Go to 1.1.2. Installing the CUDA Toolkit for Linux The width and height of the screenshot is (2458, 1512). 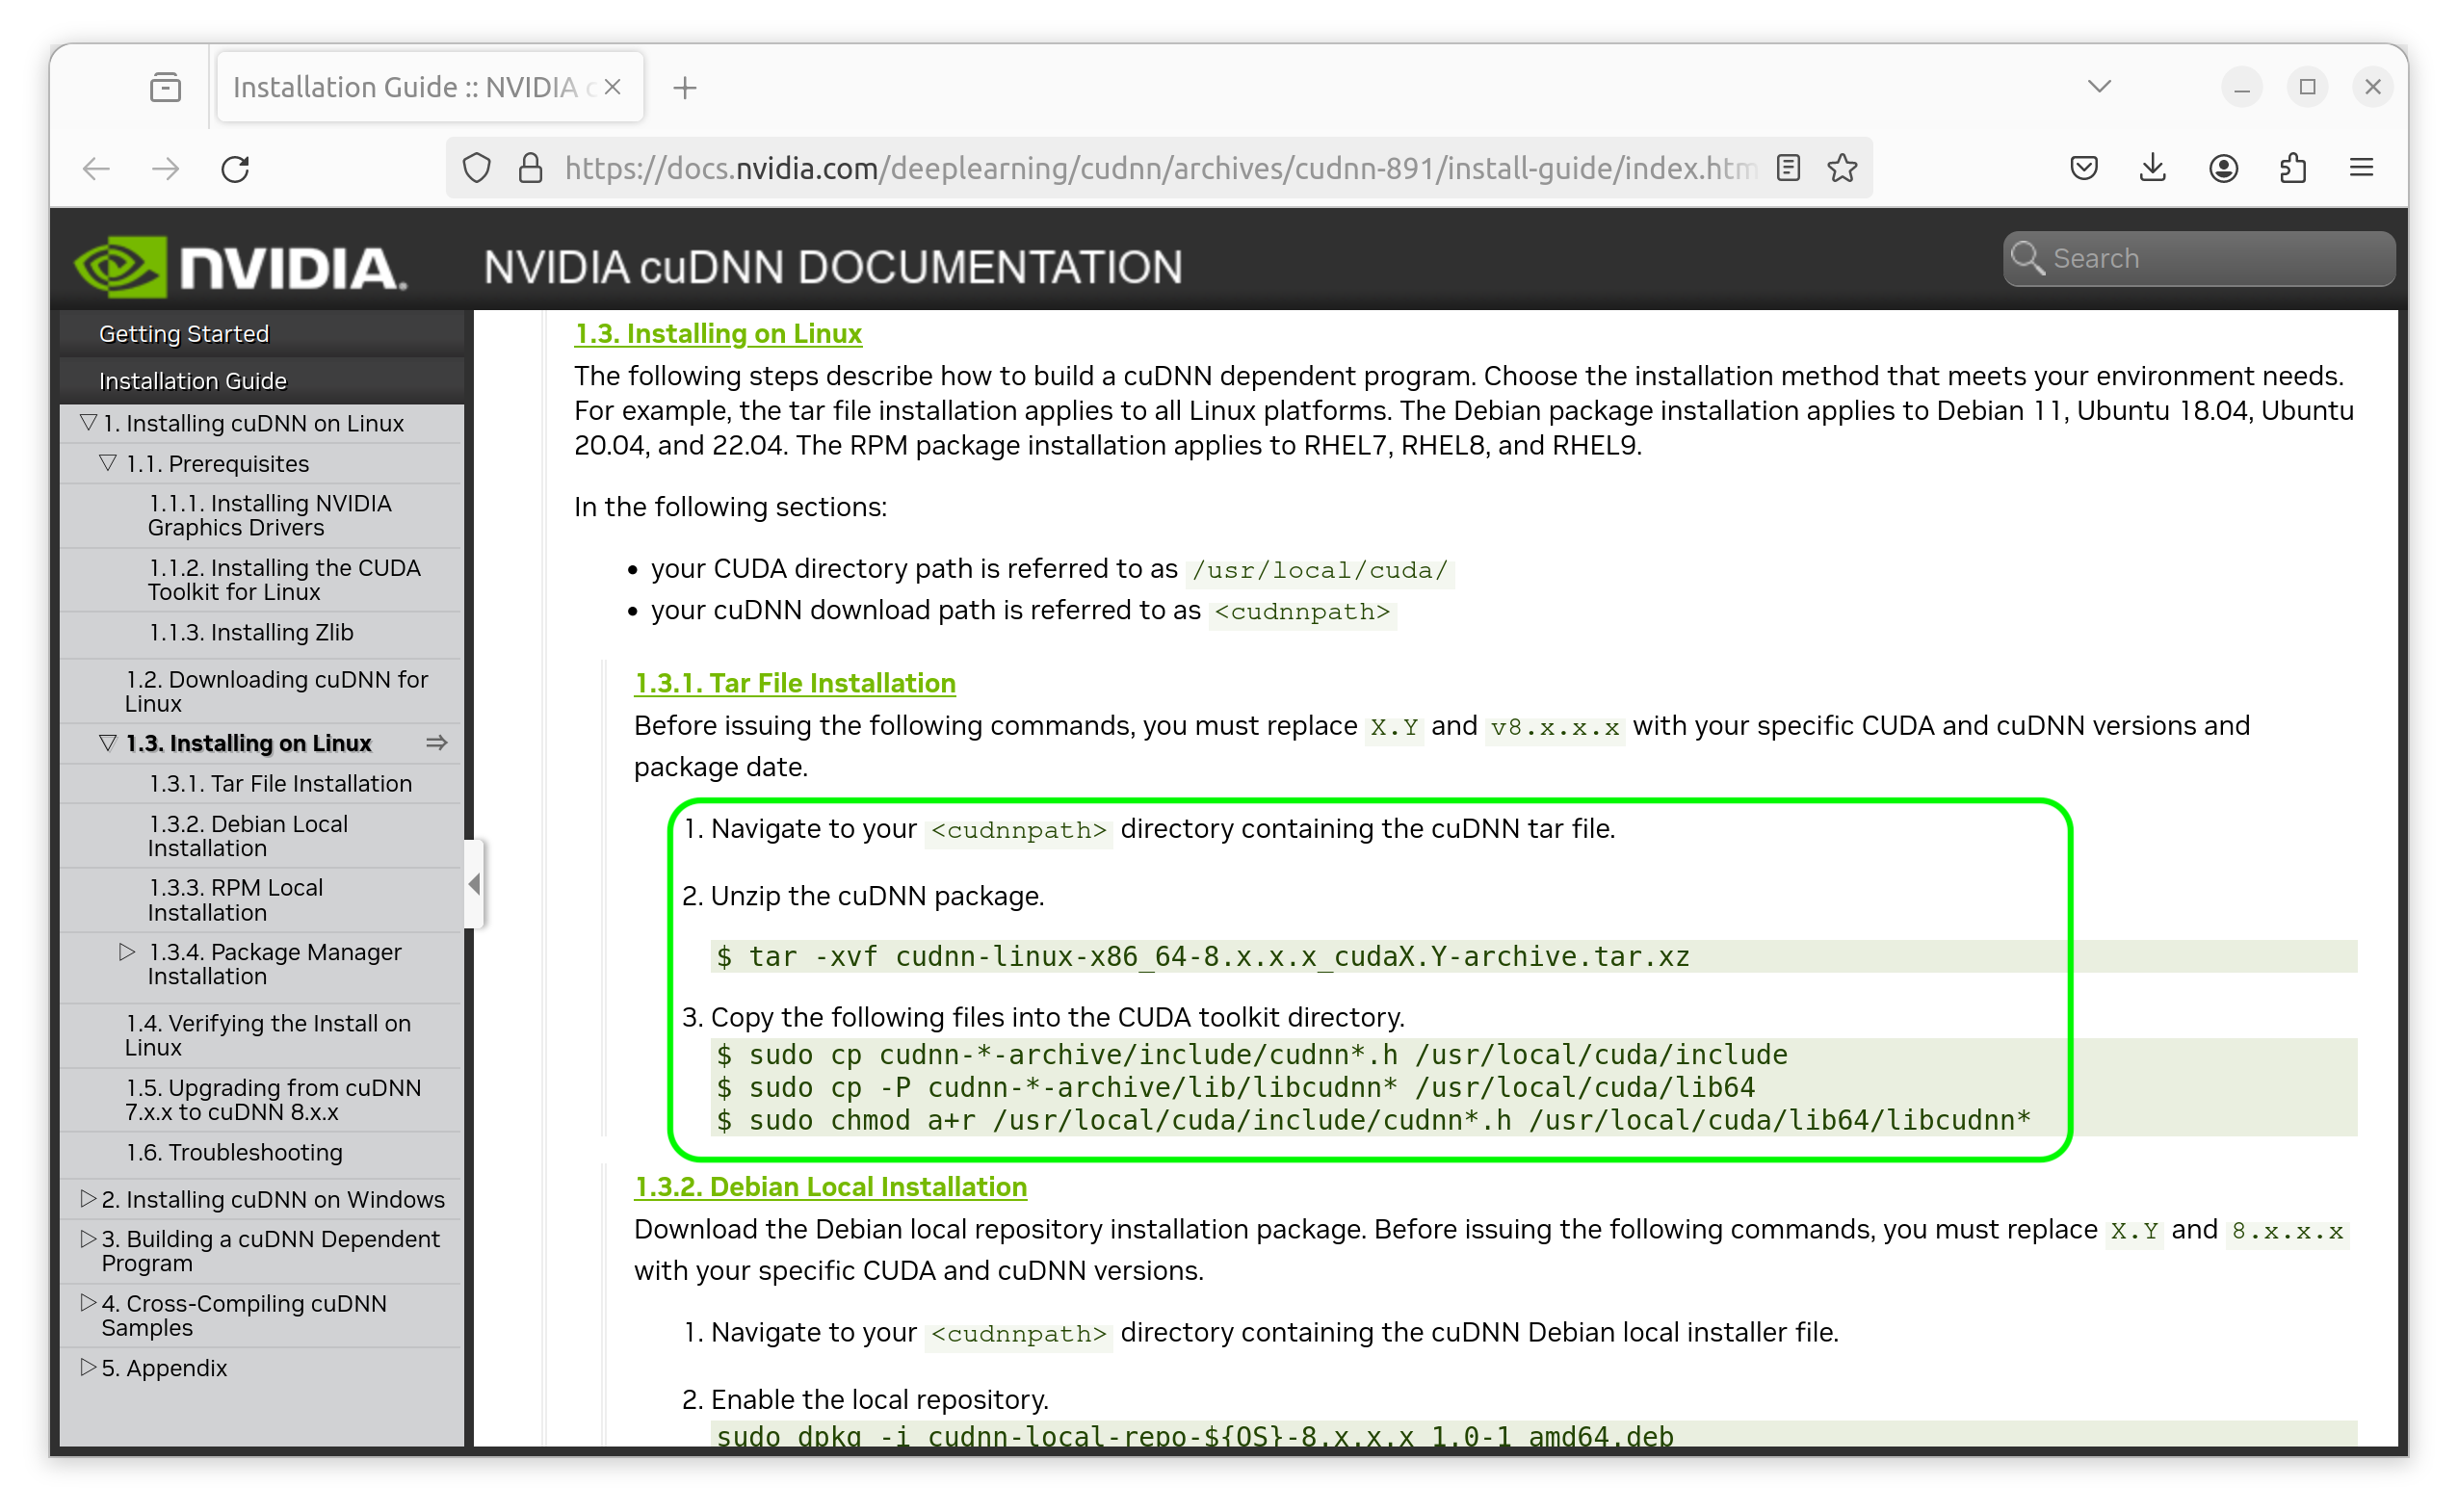[x=285, y=580]
